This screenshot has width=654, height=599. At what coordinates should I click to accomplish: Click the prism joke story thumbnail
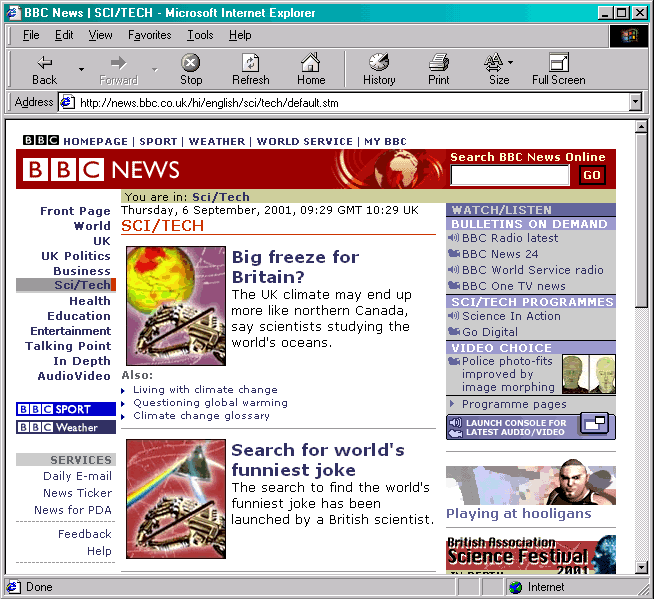tap(176, 499)
